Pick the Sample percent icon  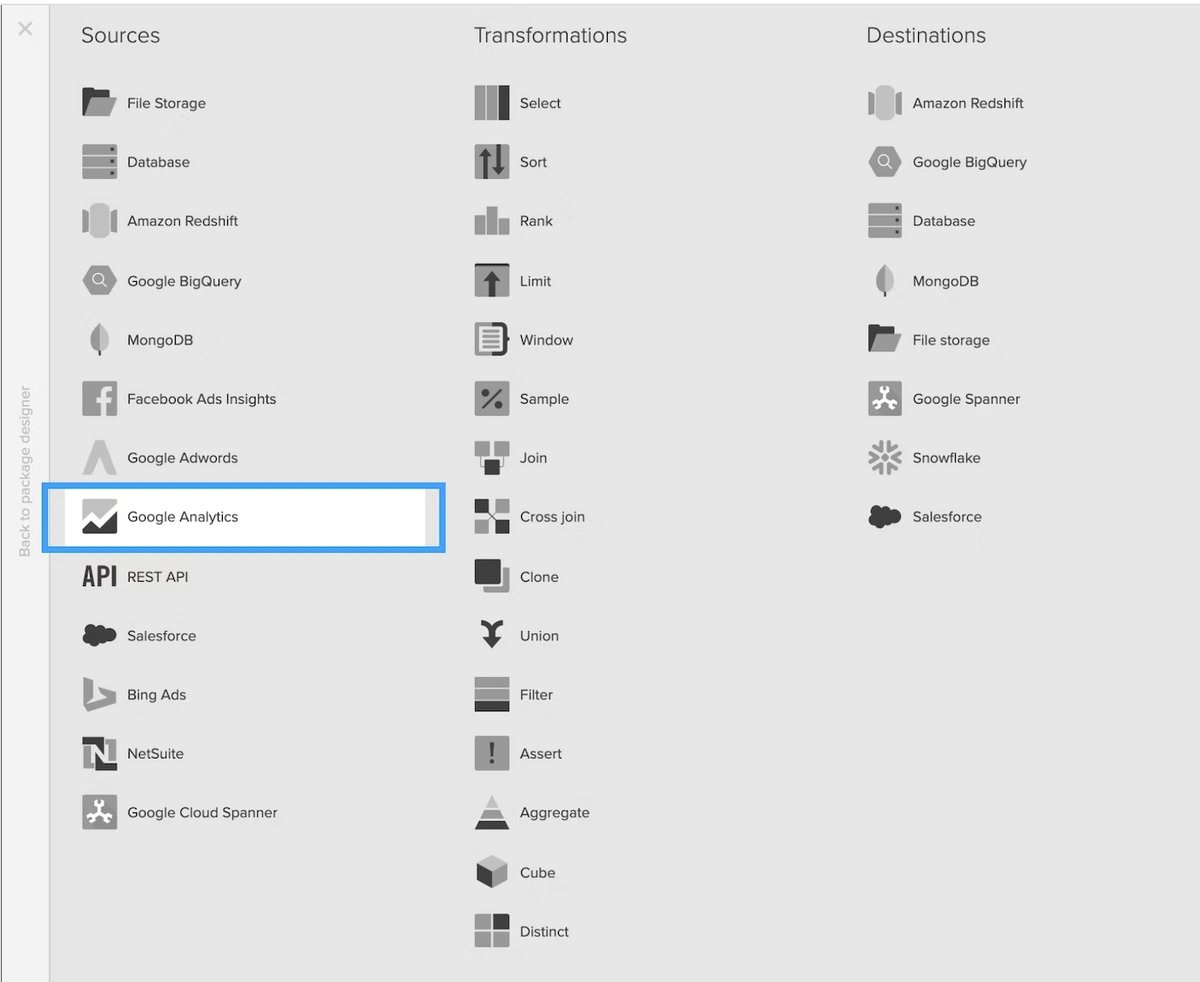pos(492,399)
